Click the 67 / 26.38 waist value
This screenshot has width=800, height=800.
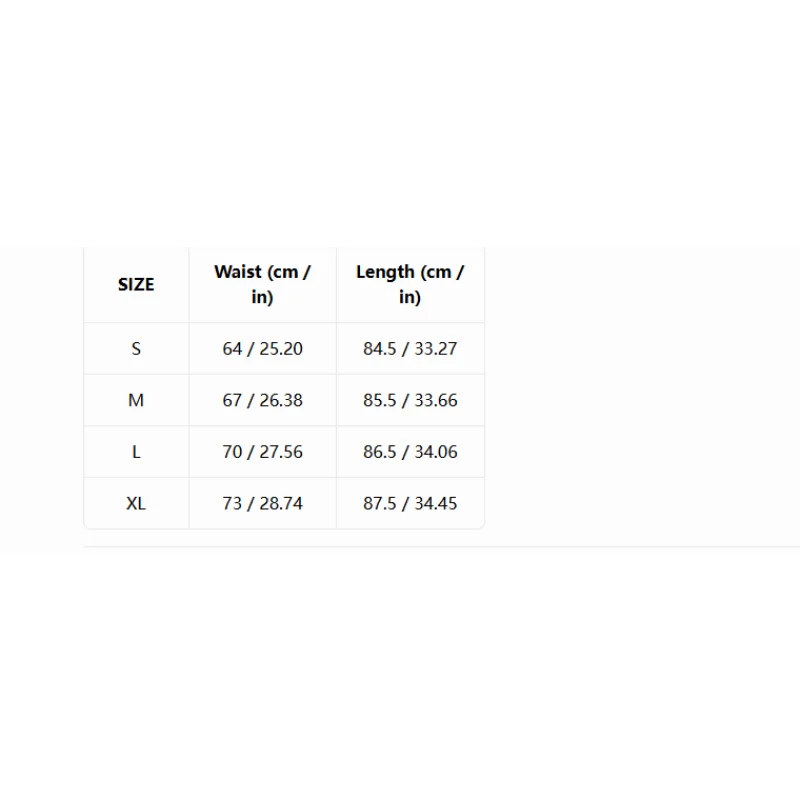[x=262, y=400]
